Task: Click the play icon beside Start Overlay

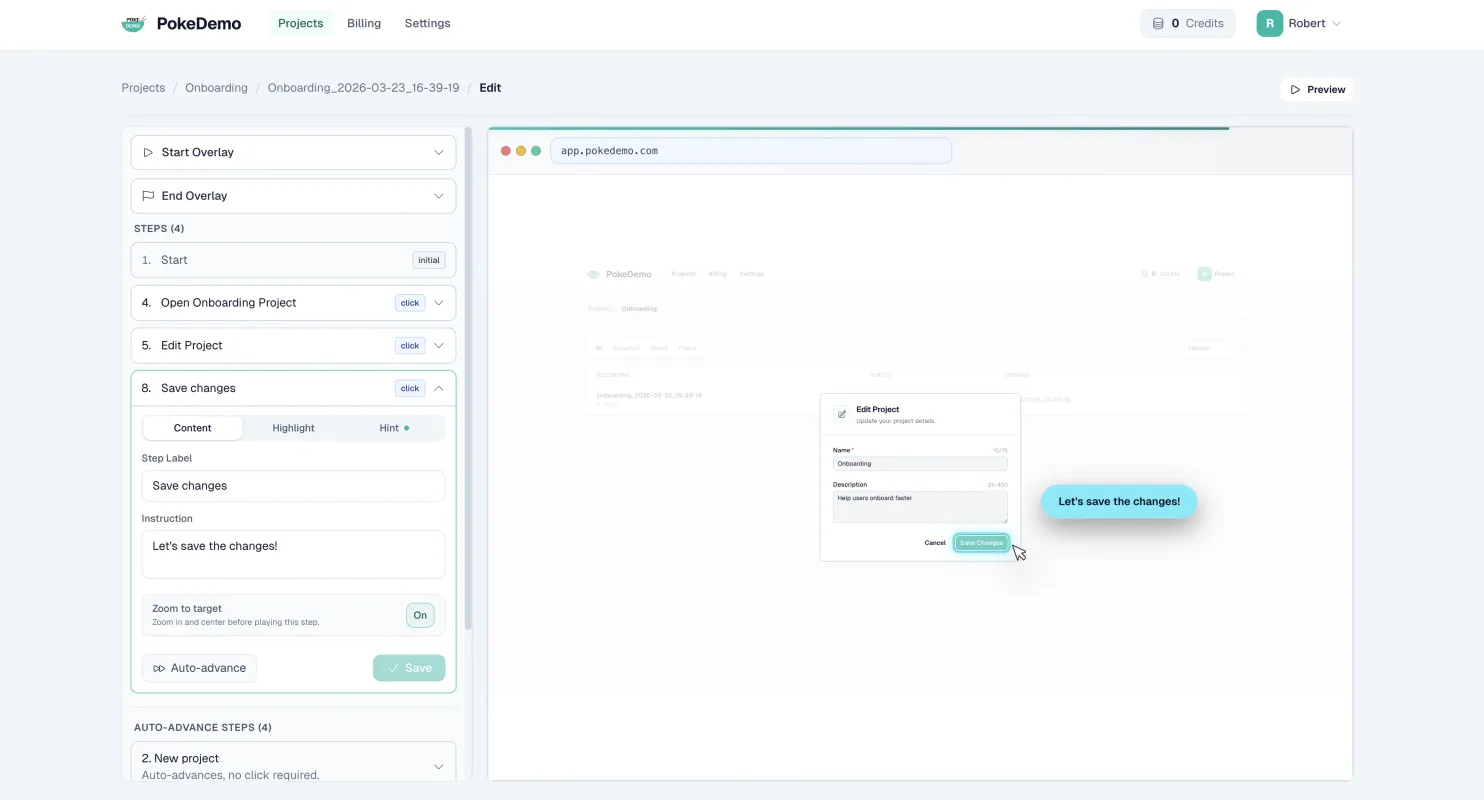Action: tap(148, 153)
